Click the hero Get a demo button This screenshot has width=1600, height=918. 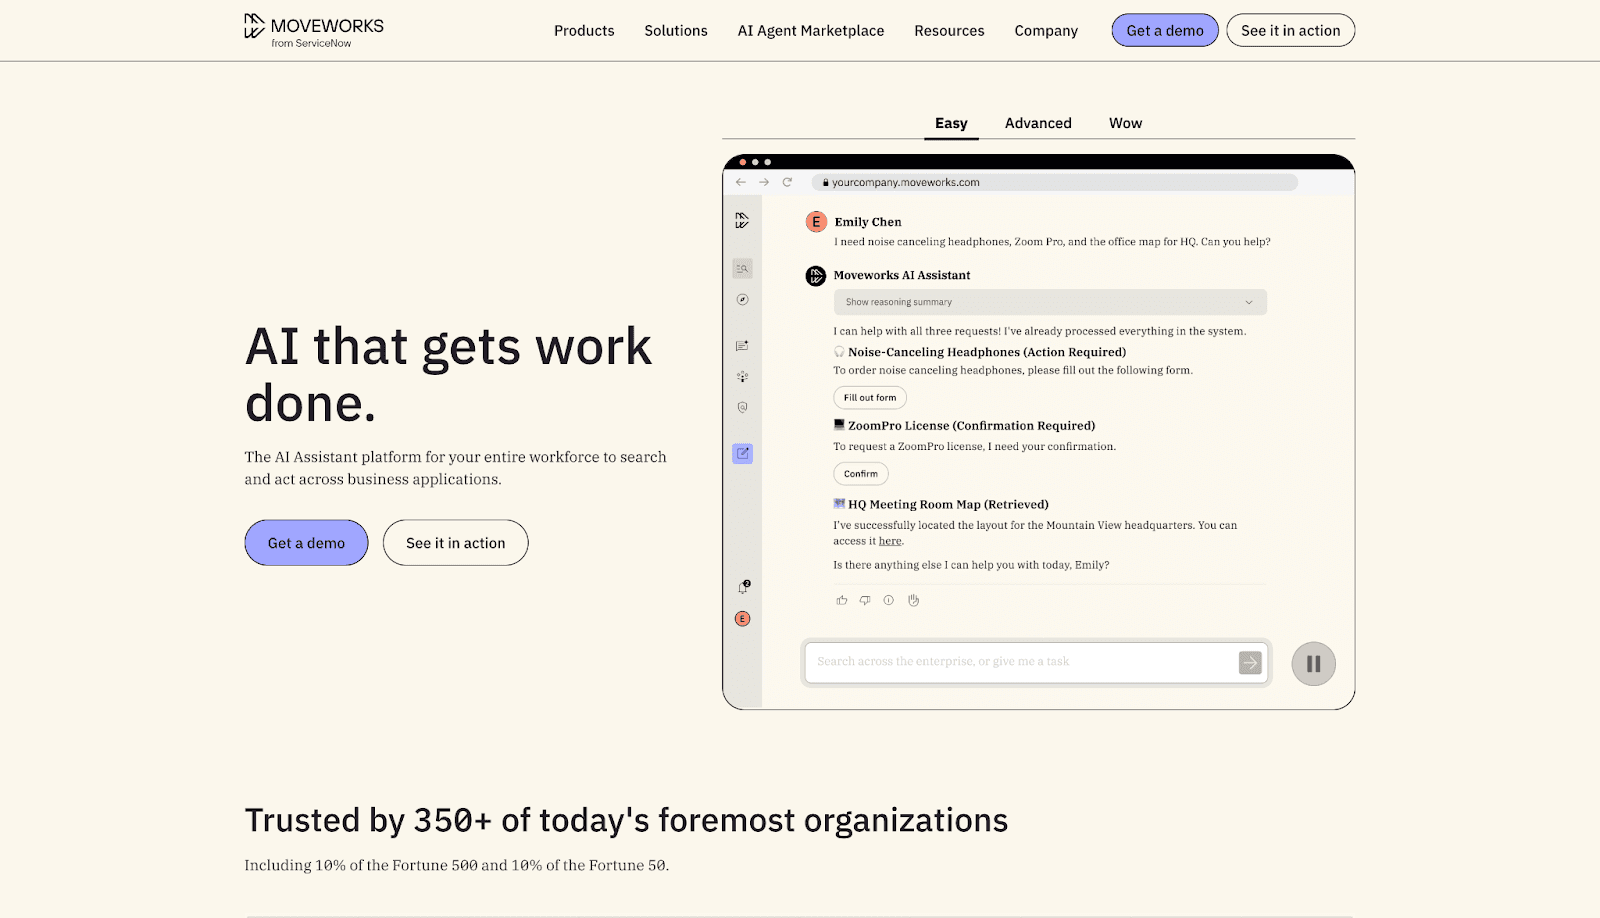coord(306,543)
